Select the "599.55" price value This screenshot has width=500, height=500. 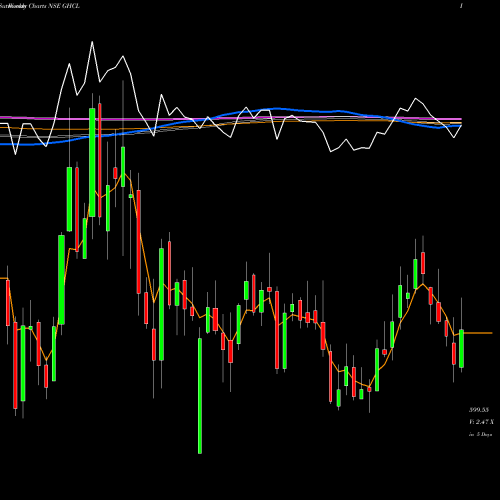(479, 409)
